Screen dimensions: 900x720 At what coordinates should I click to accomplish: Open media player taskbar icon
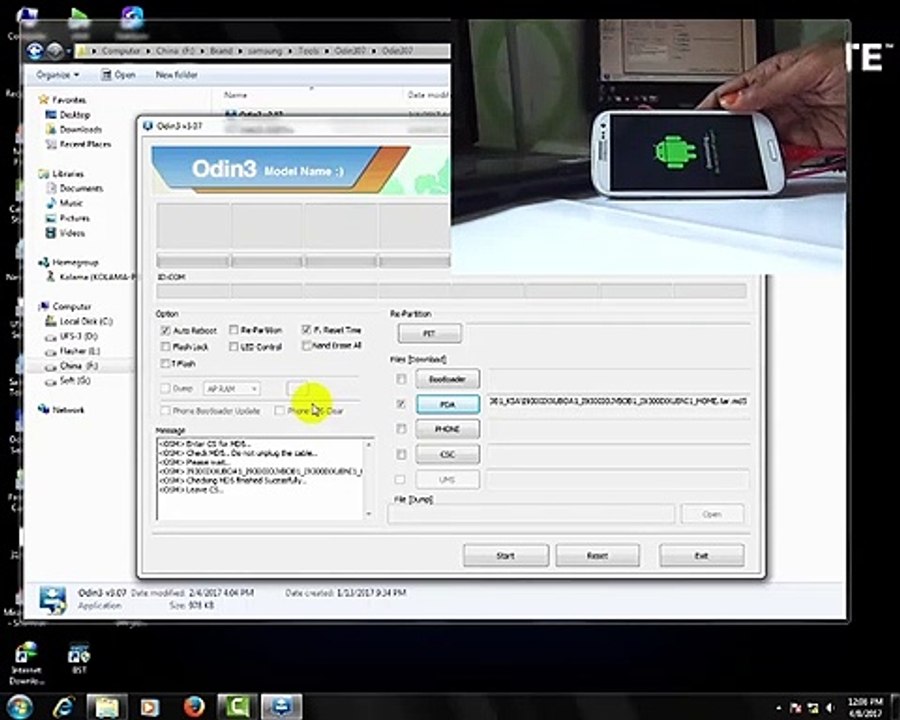click(x=150, y=707)
